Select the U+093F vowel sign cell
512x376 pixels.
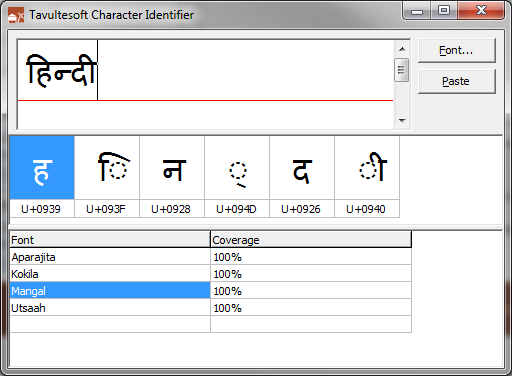point(107,177)
